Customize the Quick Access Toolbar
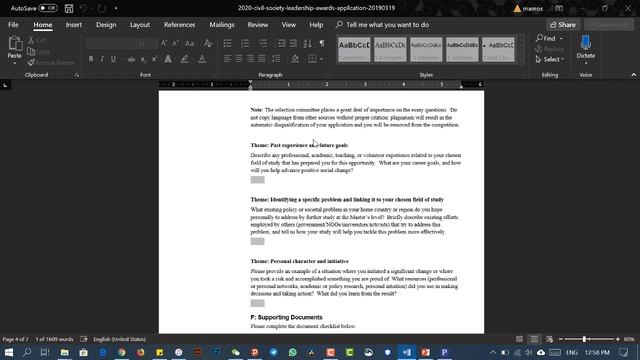The width and height of the screenshot is (640, 360). point(116,8)
